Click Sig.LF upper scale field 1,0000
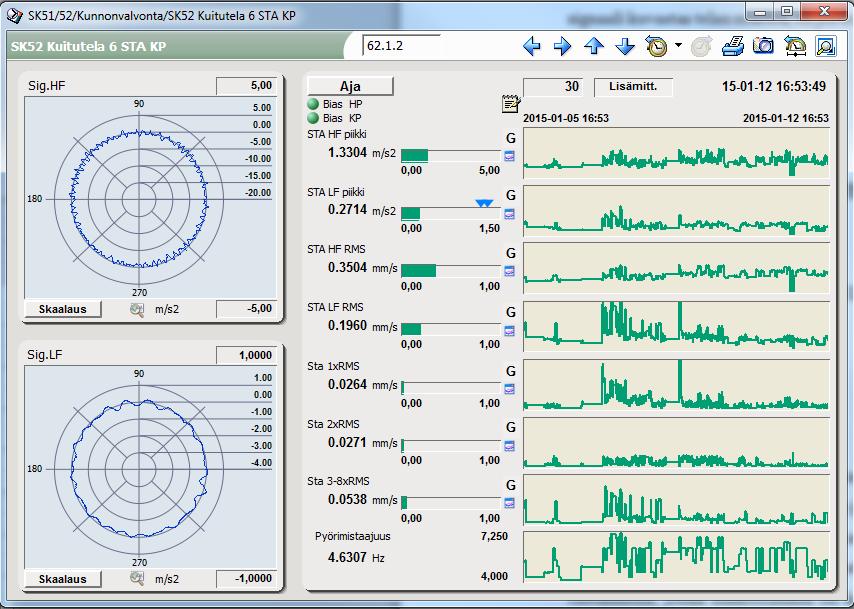Screen dimensions: 854x609 click(x=246, y=355)
